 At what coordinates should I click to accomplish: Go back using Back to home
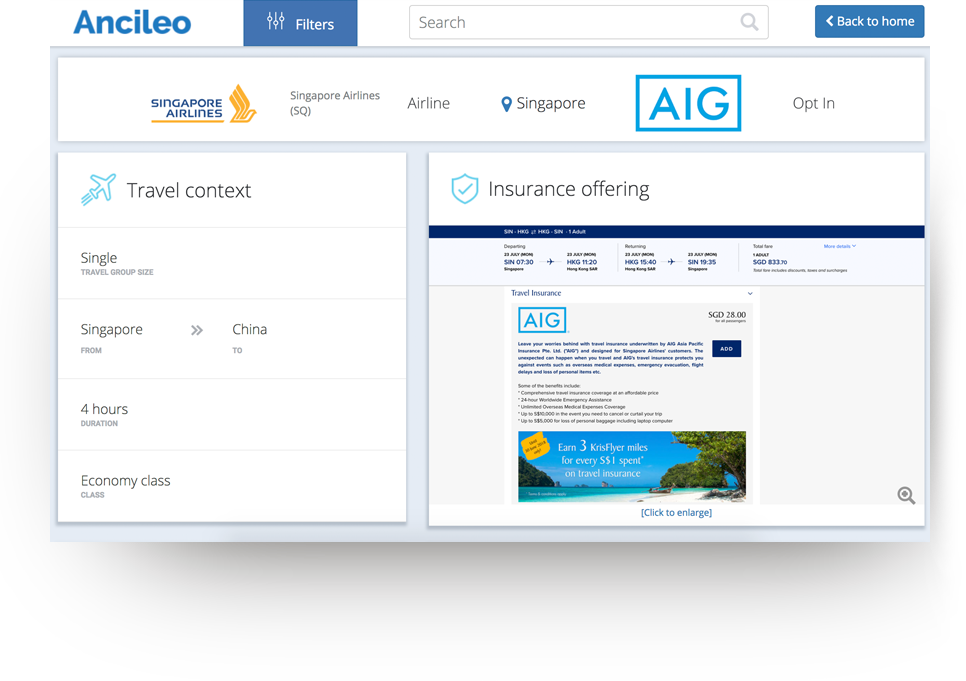point(869,22)
